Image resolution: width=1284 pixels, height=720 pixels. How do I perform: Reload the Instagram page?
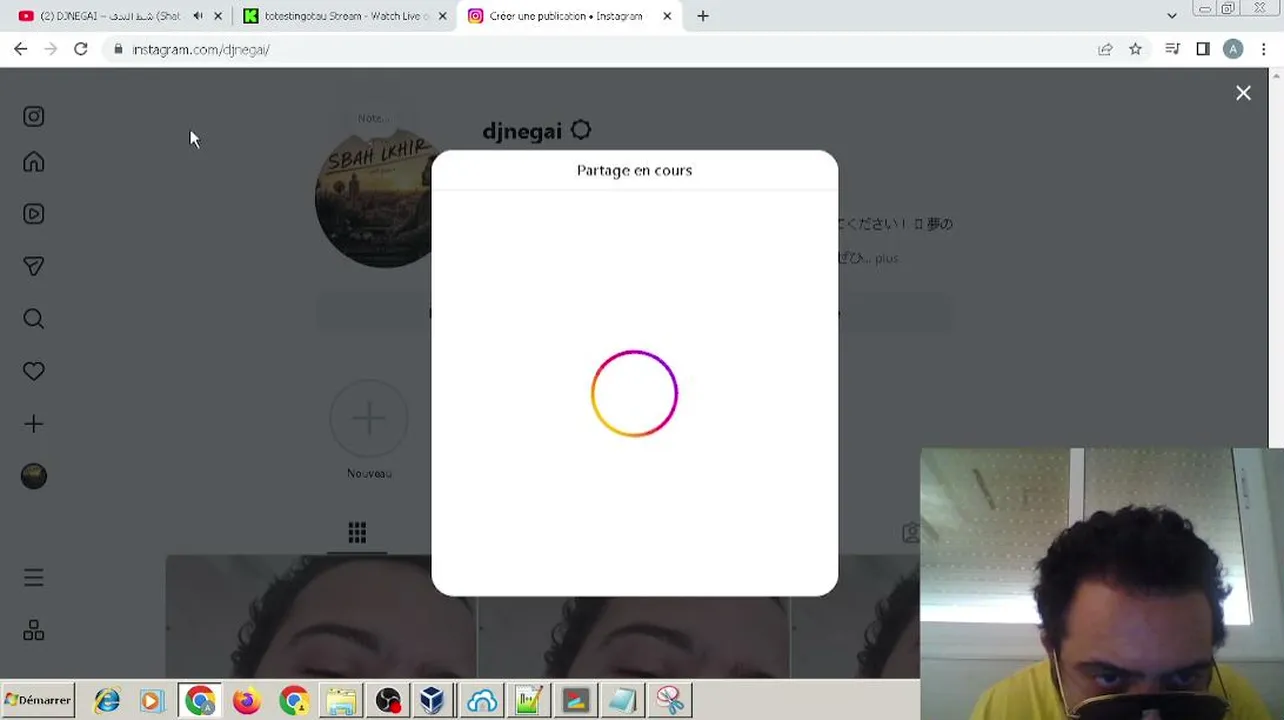coord(81,49)
